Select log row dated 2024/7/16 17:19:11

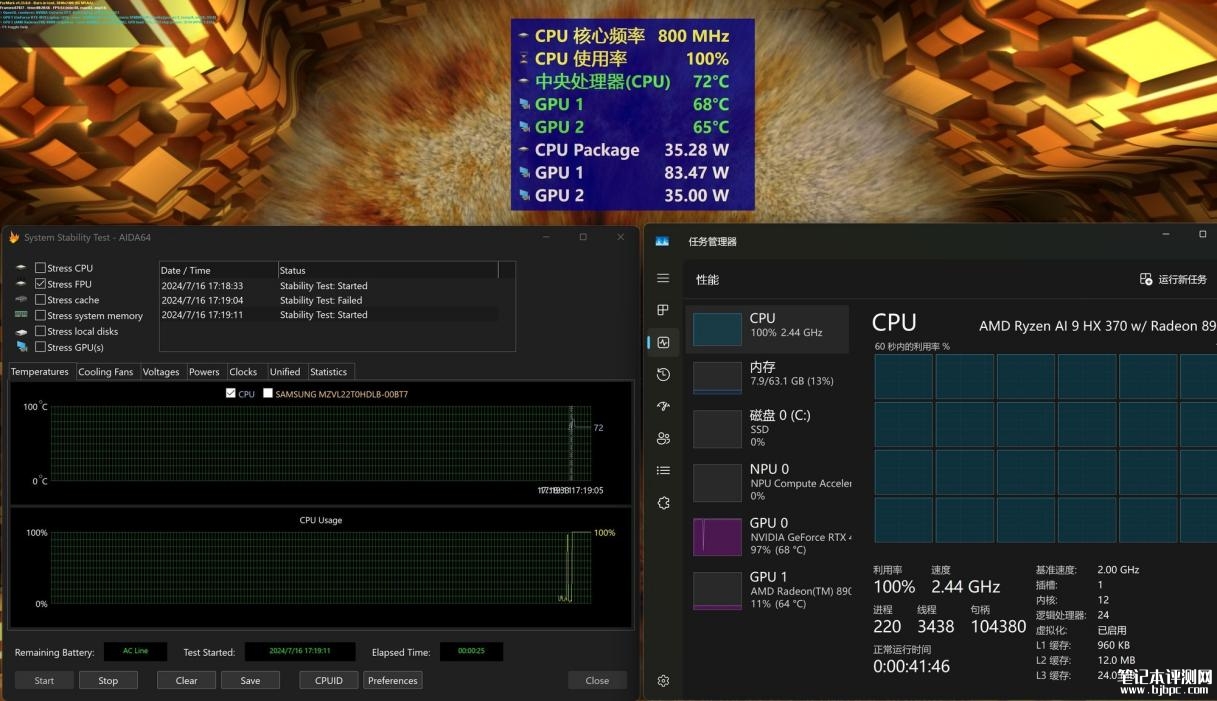pyautogui.click(x=329, y=315)
